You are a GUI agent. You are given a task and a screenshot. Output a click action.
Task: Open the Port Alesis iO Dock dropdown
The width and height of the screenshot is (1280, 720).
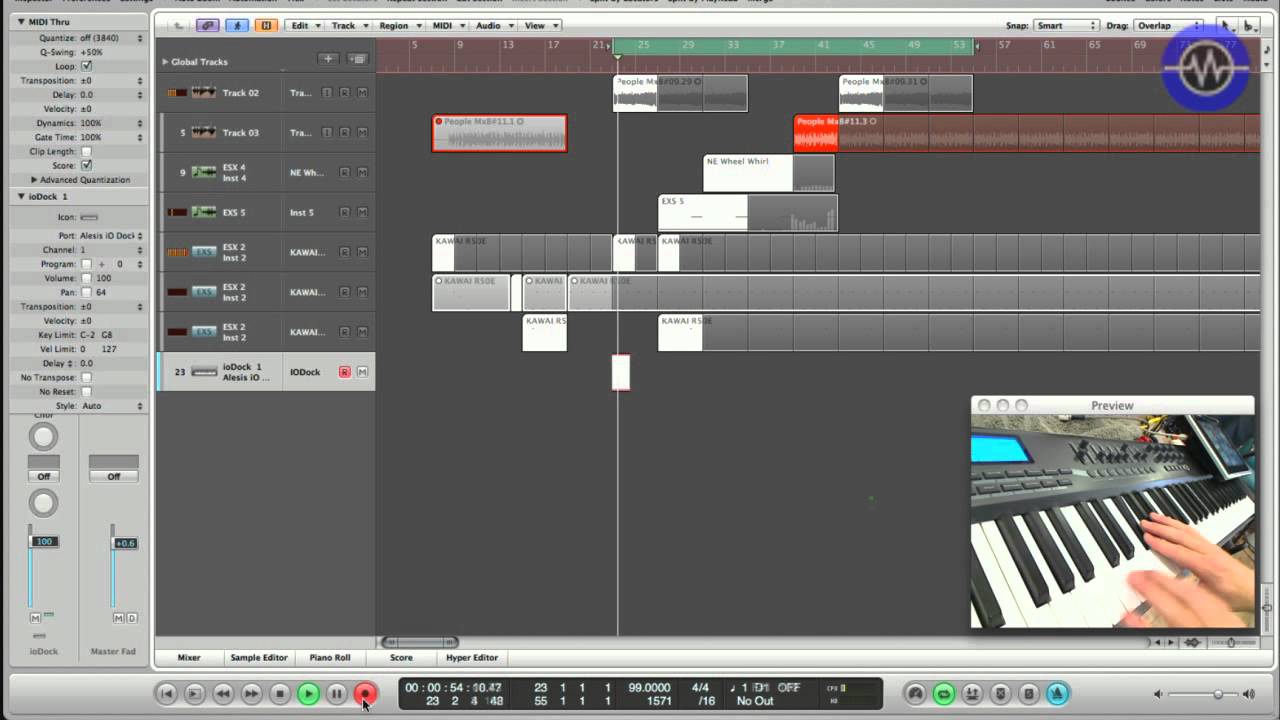point(112,236)
